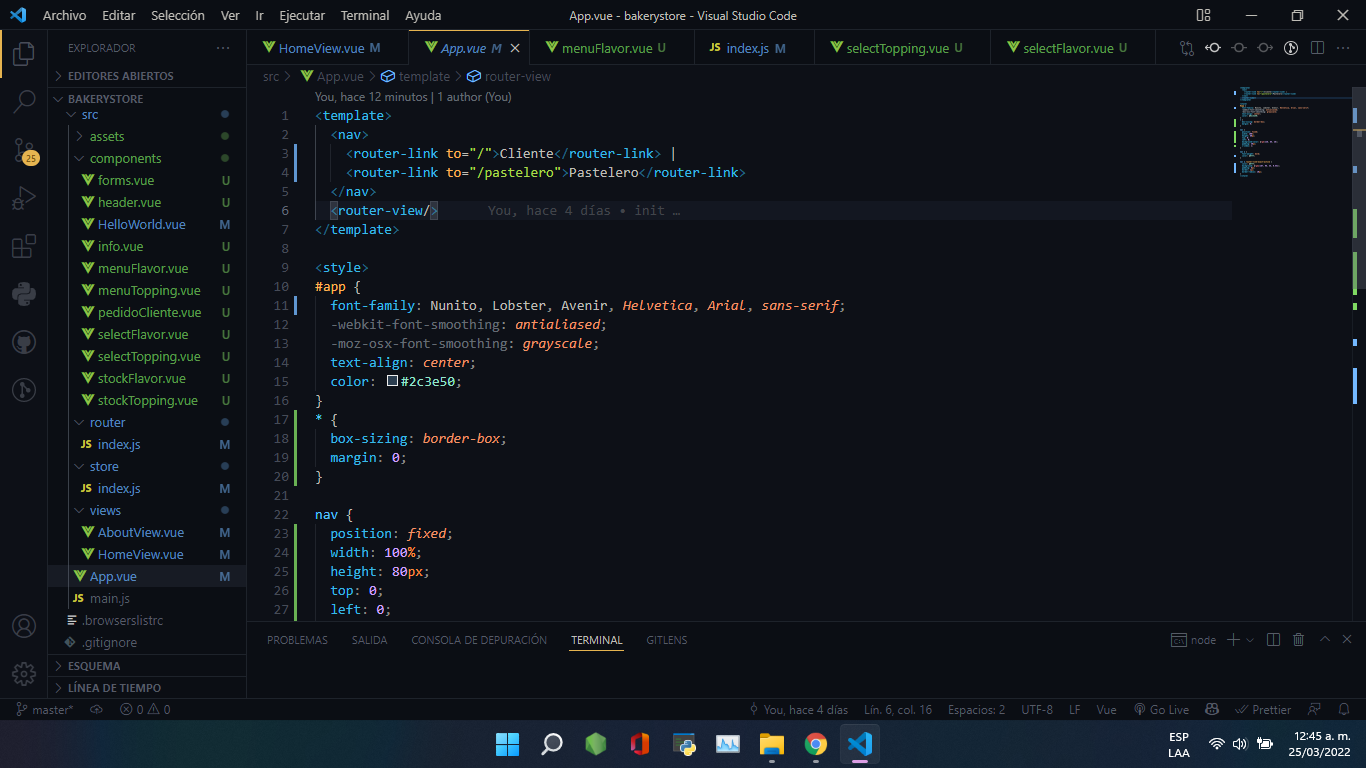This screenshot has height=768, width=1366.
Task: Maximize the terminal panel with the chevron
Action: pos(1324,640)
